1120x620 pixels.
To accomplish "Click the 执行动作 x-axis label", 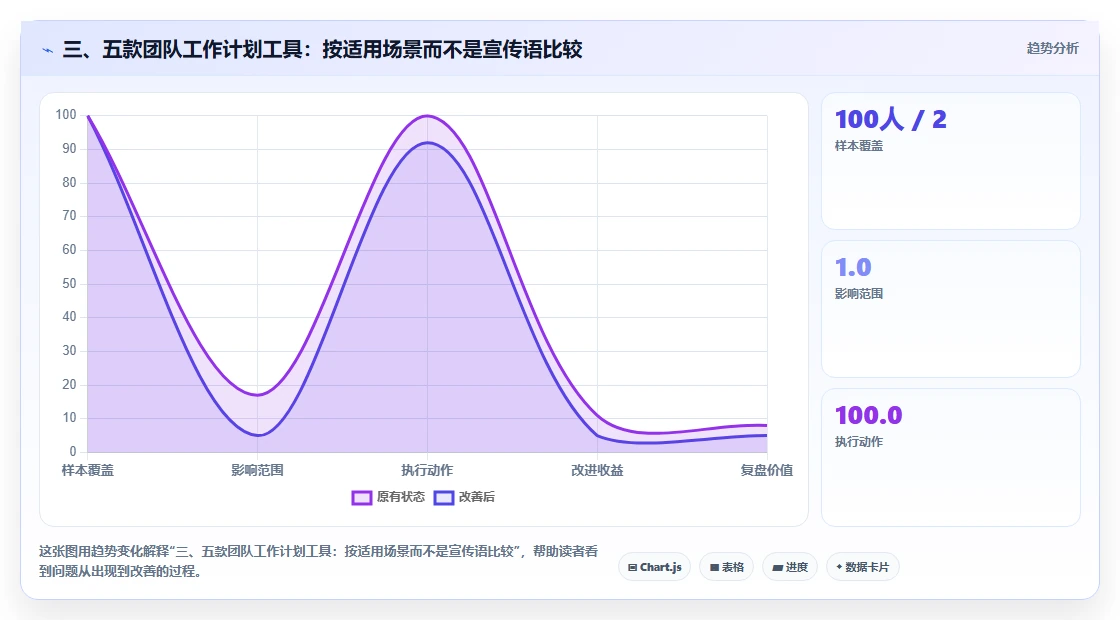I will (427, 470).
